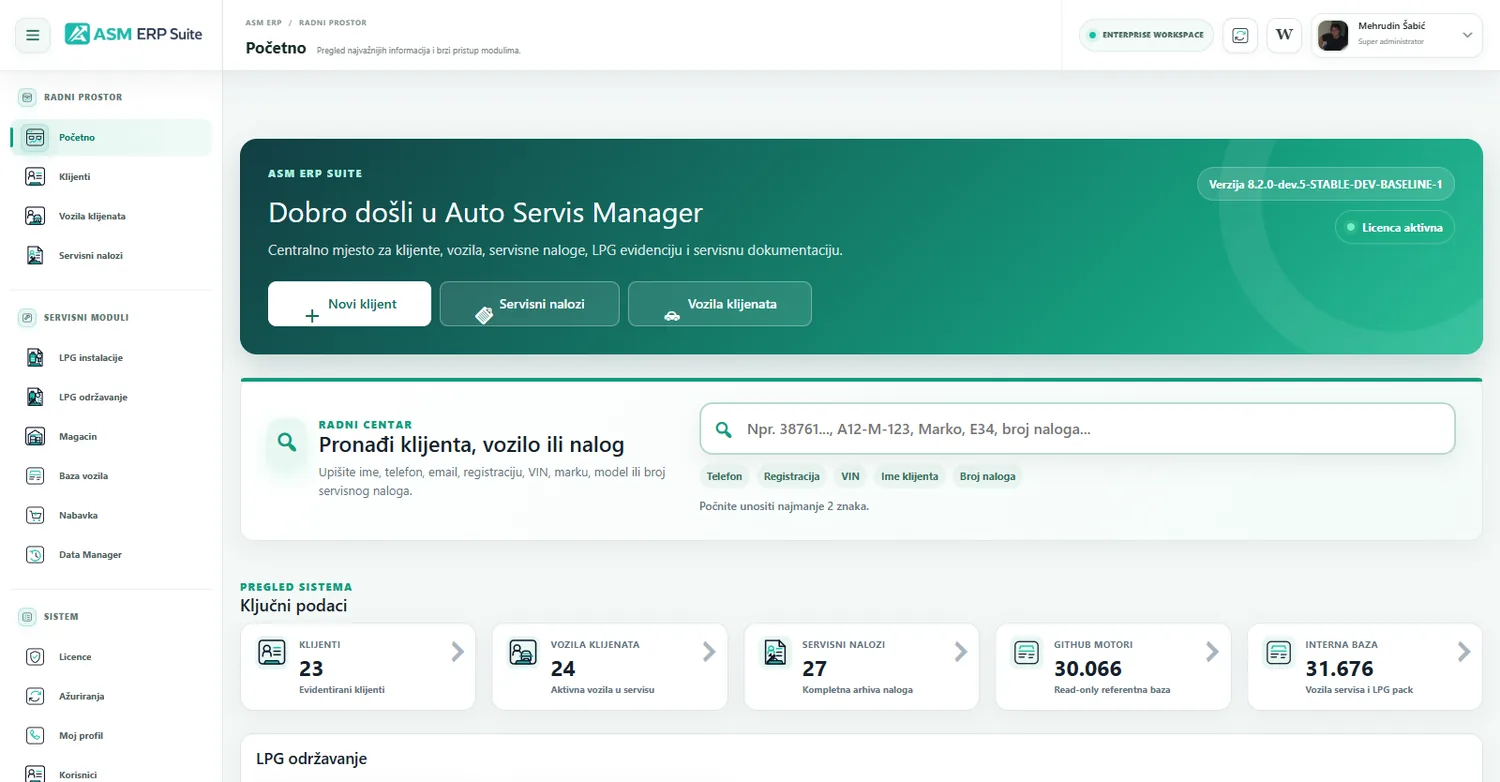Open the Klijenti card chevron arrow
The height and width of the screenshot is (782, 1500).
point(457,652)
